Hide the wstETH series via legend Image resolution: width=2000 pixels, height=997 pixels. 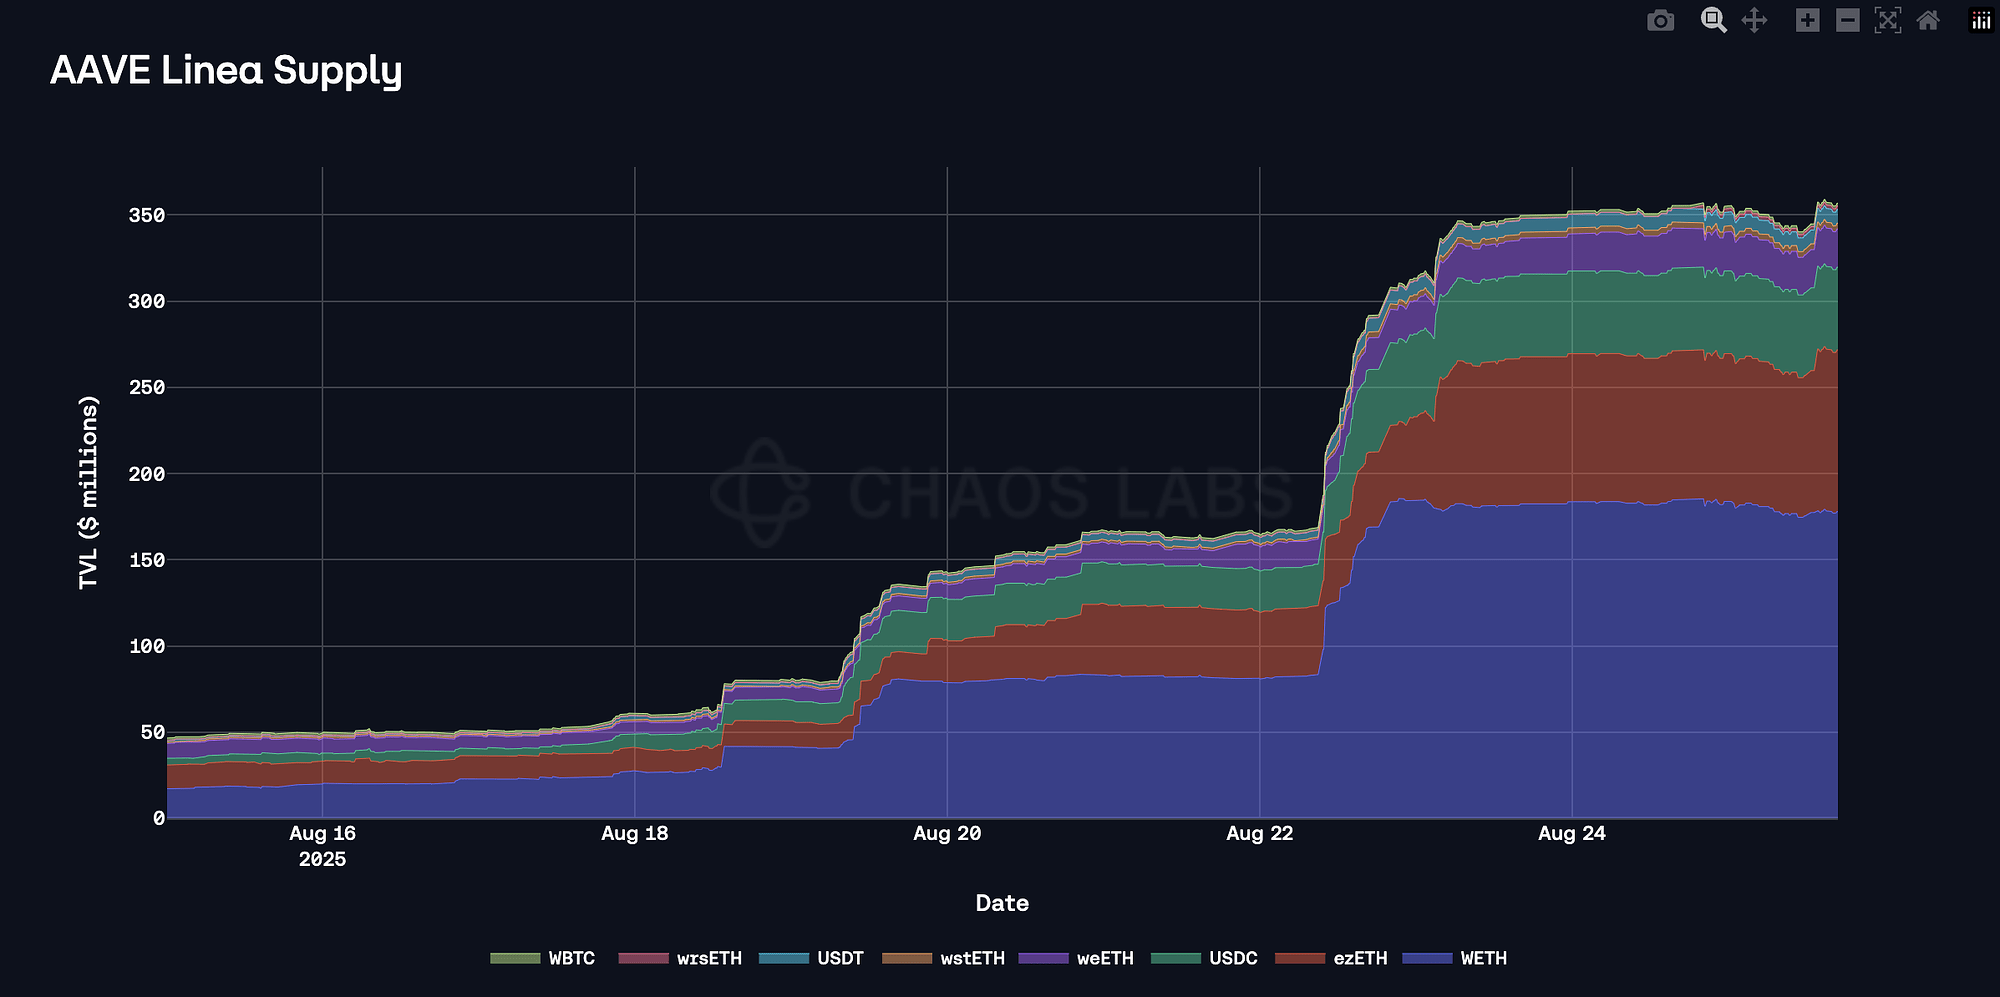943,958
